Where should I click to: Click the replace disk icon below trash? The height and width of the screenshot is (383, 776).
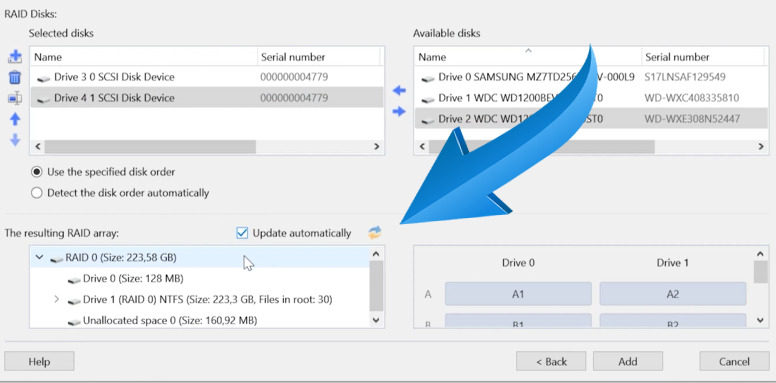(15, 98)
